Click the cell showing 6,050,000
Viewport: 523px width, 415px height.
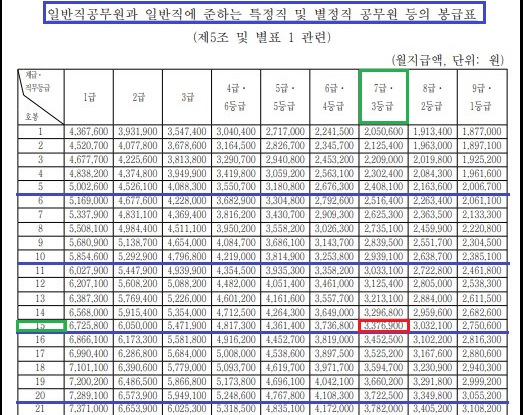tap(138, 326)
